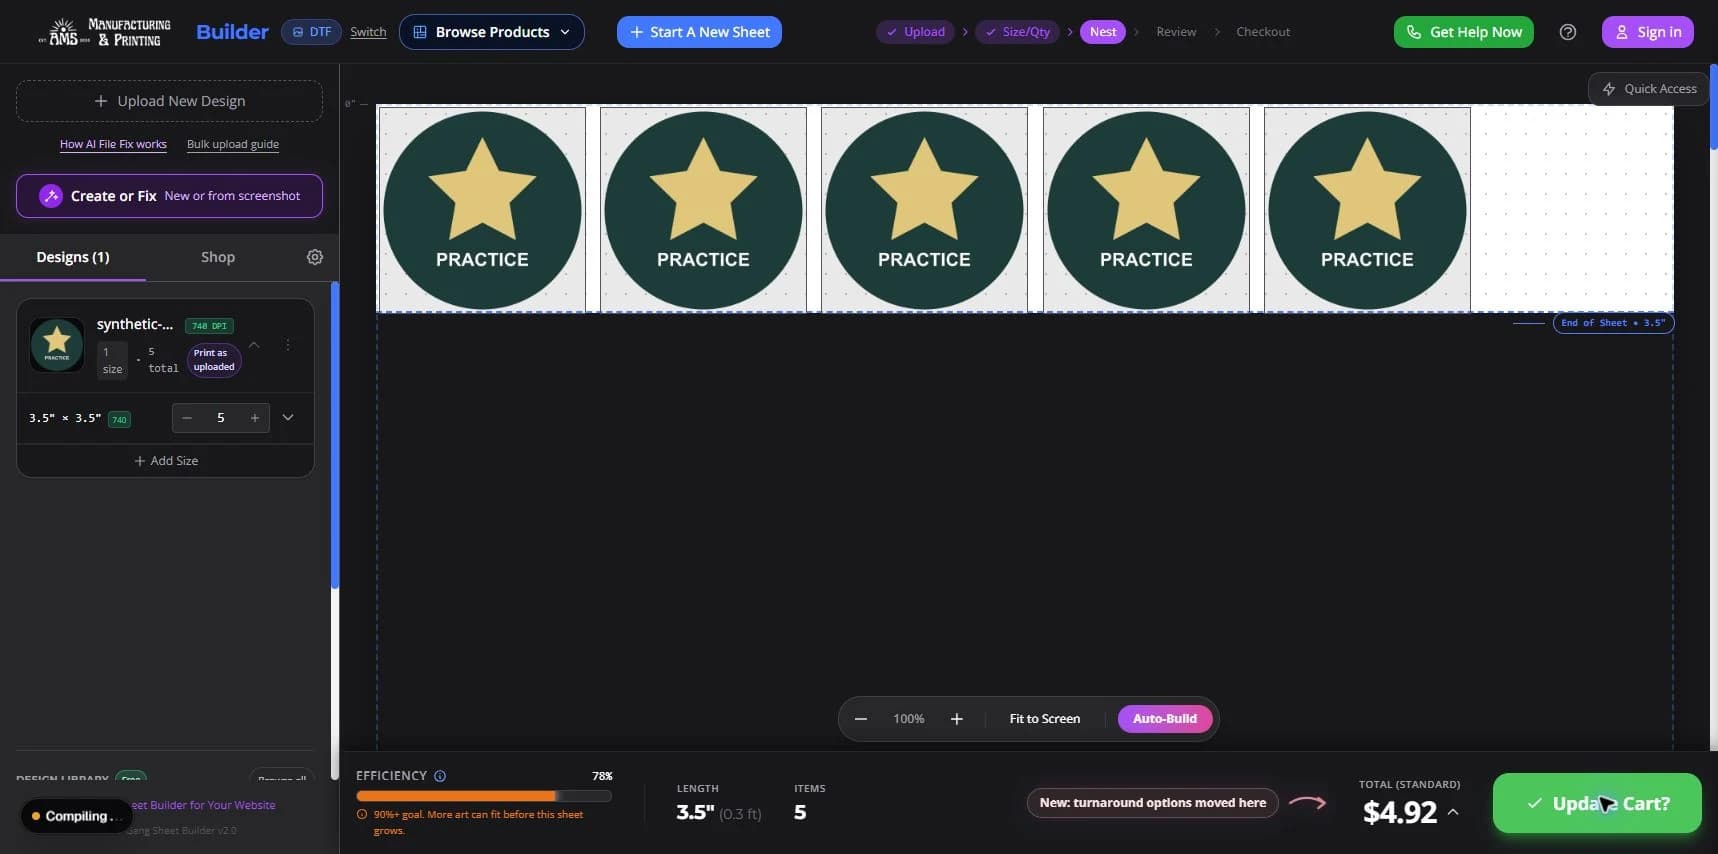Click the Create or Fix wand icon
Viewport: 1718px width, 854px height.
point(51,196)
